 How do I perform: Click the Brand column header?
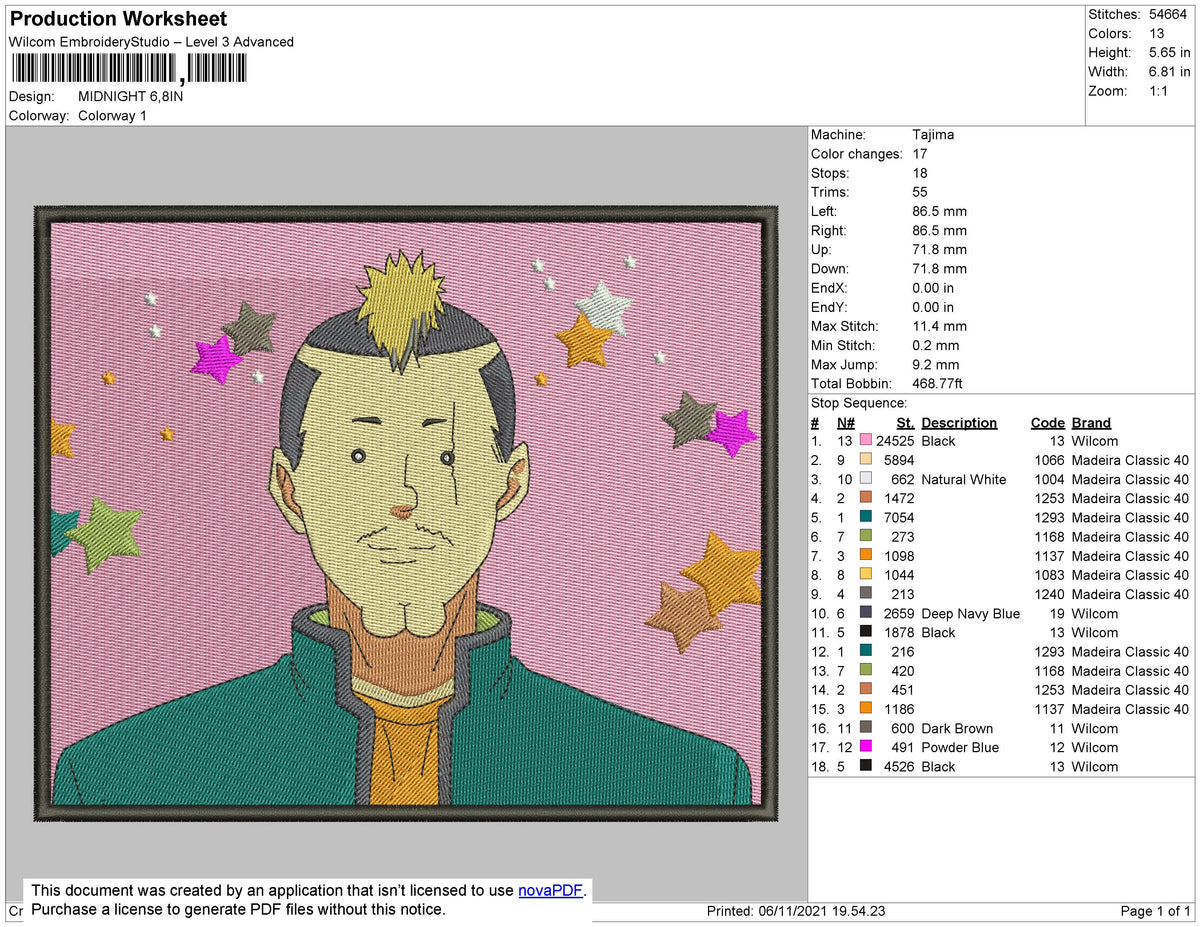[x=1091, y=423]
